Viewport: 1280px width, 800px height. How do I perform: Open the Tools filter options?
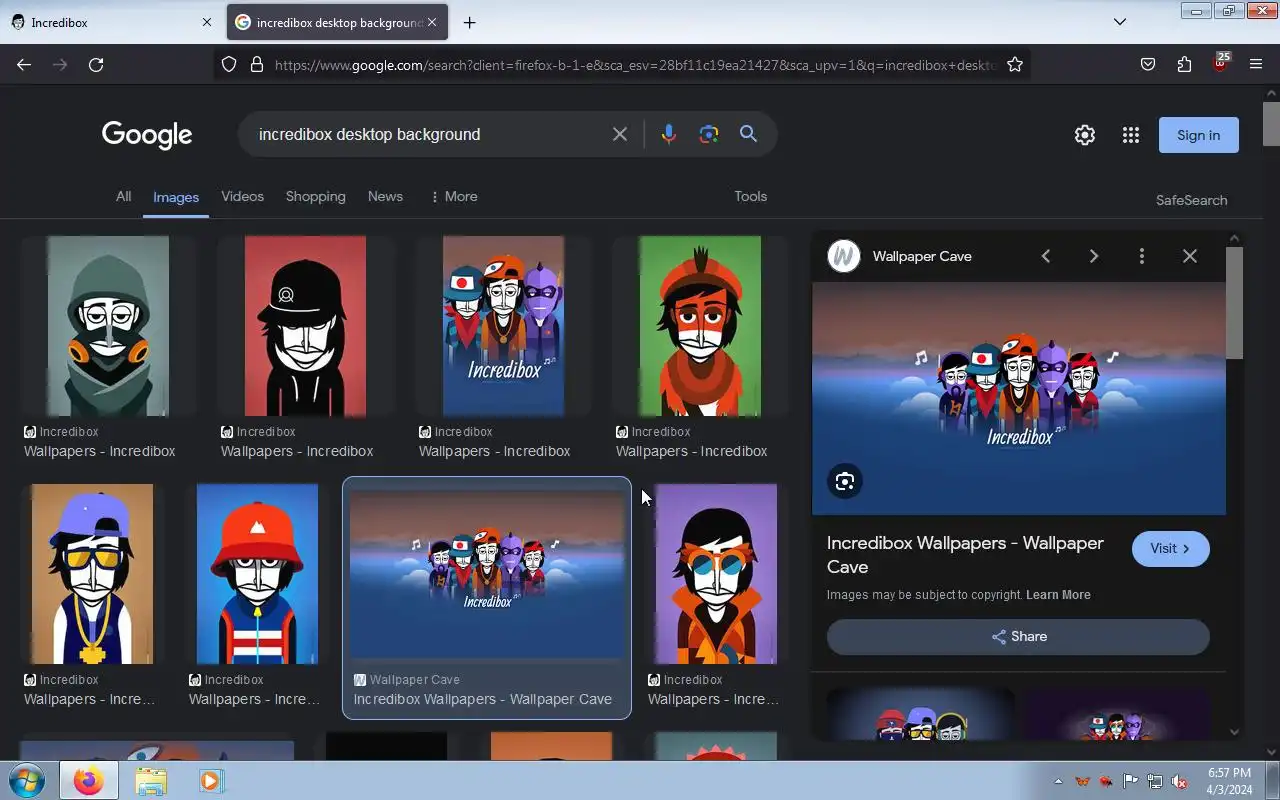tap(750, 196)
